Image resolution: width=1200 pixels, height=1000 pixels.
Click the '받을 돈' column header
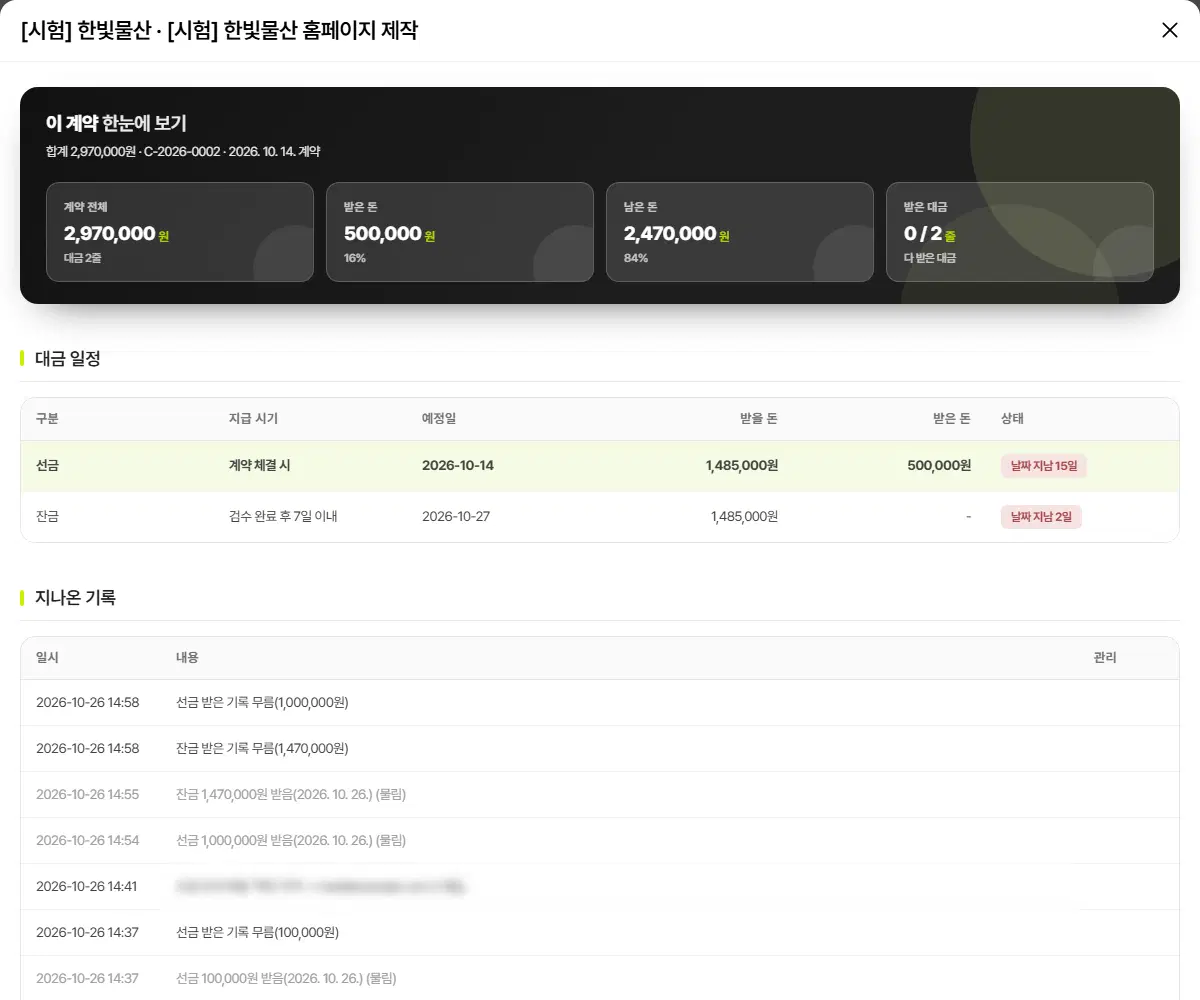coord(759,419)
